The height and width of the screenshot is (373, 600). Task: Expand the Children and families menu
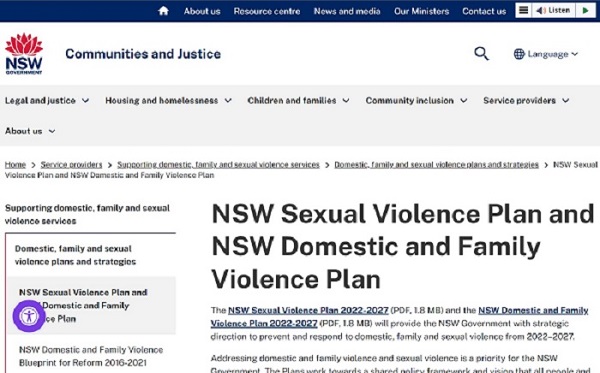pyautogui.click(x=298, y=101)
